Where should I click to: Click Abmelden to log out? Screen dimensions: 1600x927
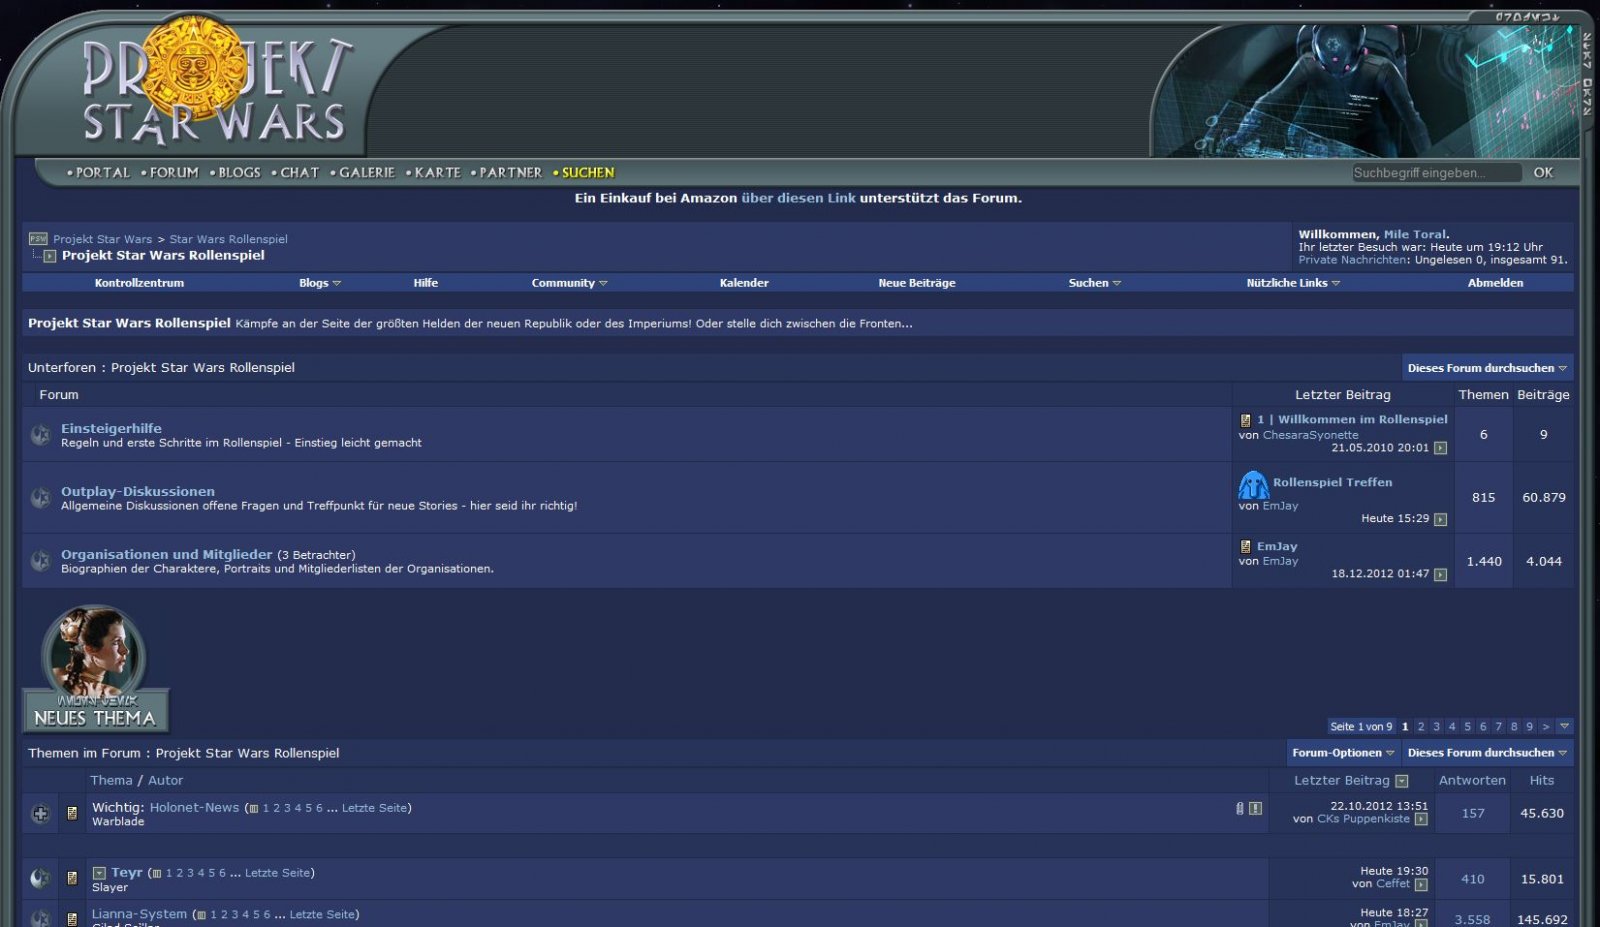[1495, 283]
